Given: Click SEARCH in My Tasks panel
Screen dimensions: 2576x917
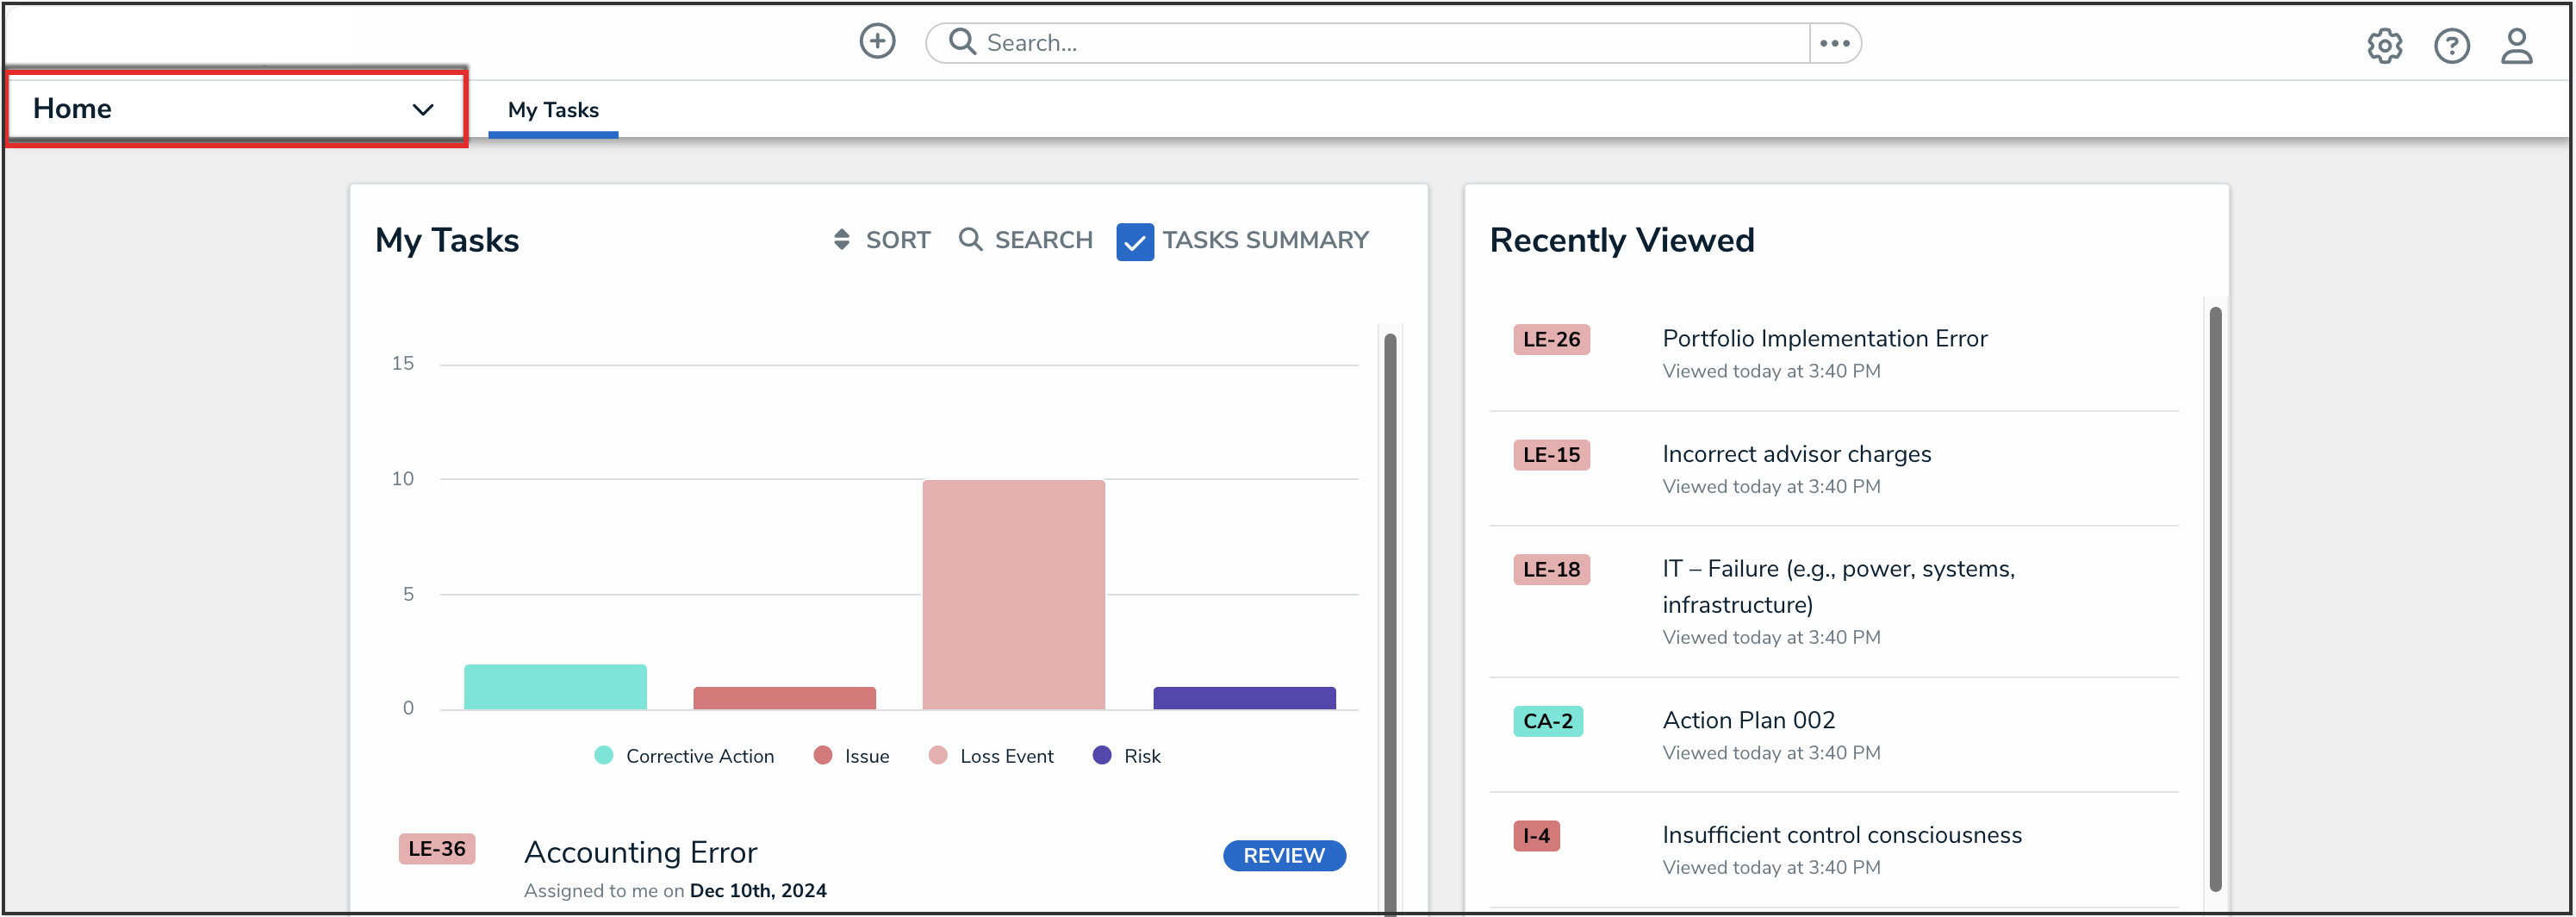Looking at the screenshot, I should tap(1026, 240).
